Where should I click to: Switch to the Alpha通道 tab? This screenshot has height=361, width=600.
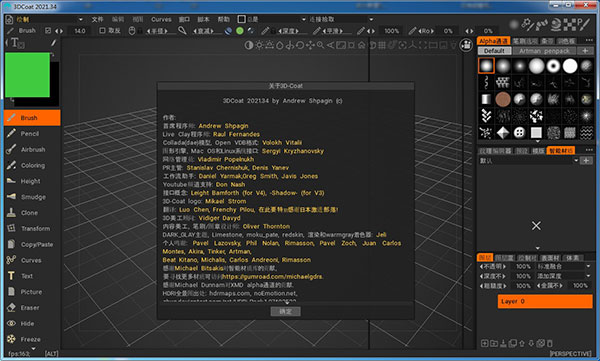(493, 41)
